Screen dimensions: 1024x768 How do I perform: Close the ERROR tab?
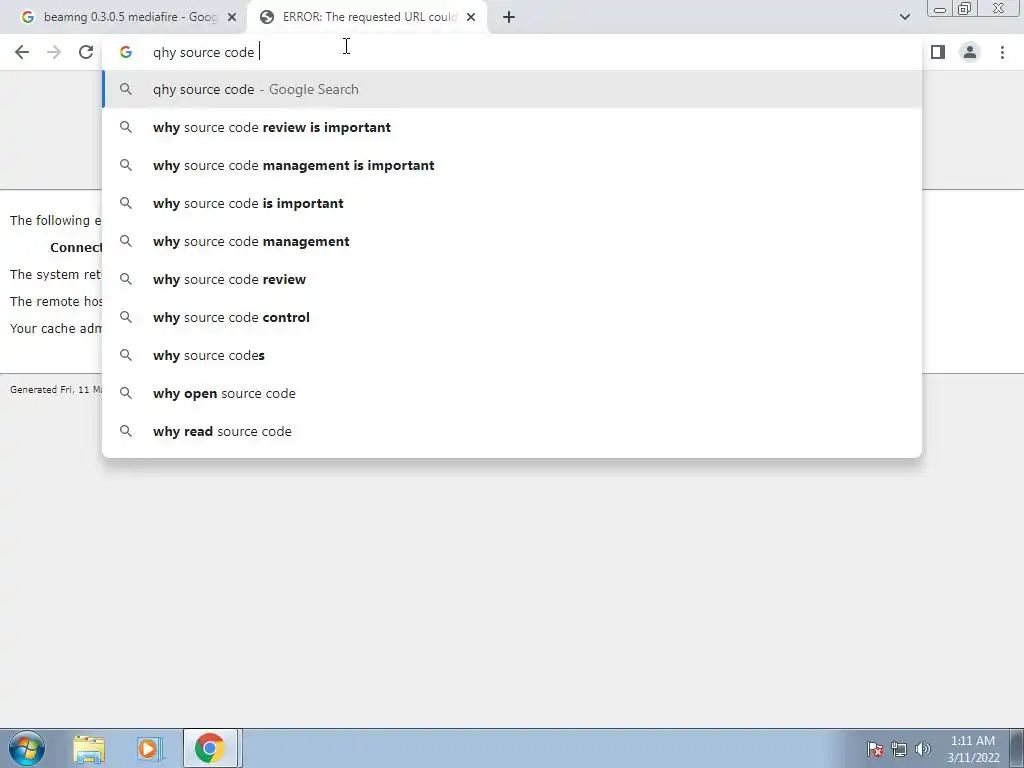click(x=471, y=18)
